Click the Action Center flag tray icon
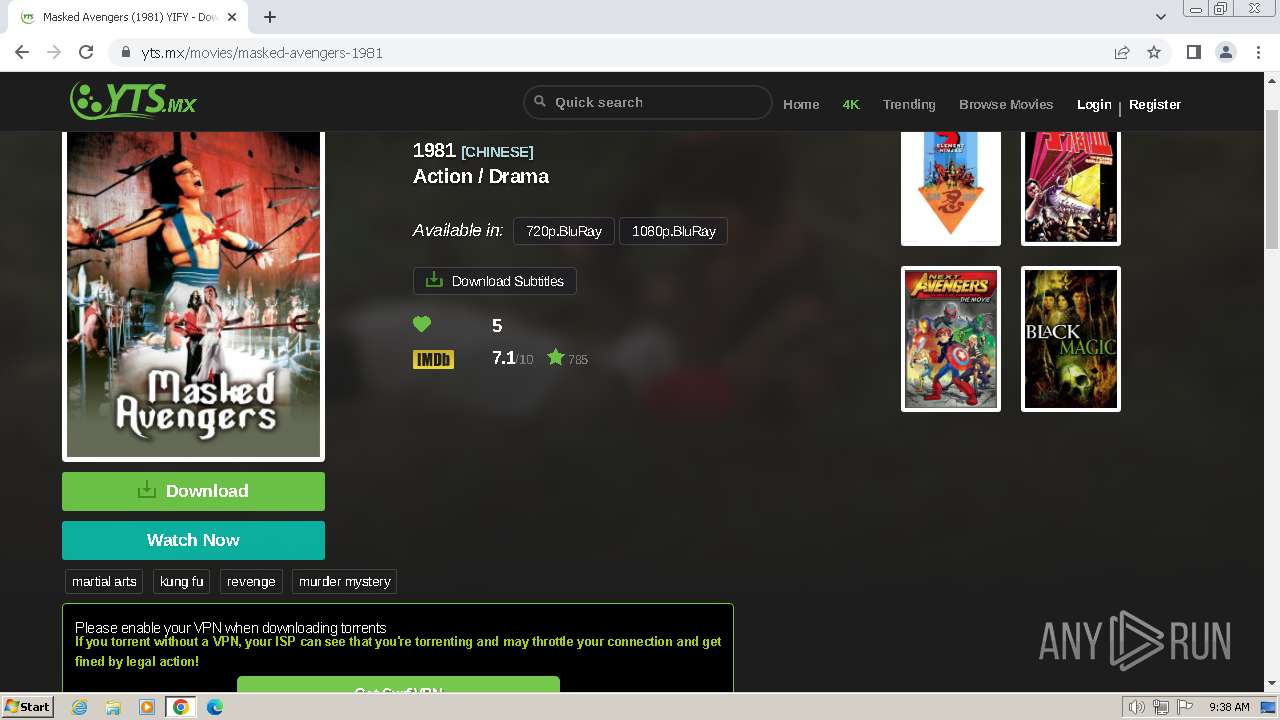Screen dimensions: 1280x720 point(1185,707)
